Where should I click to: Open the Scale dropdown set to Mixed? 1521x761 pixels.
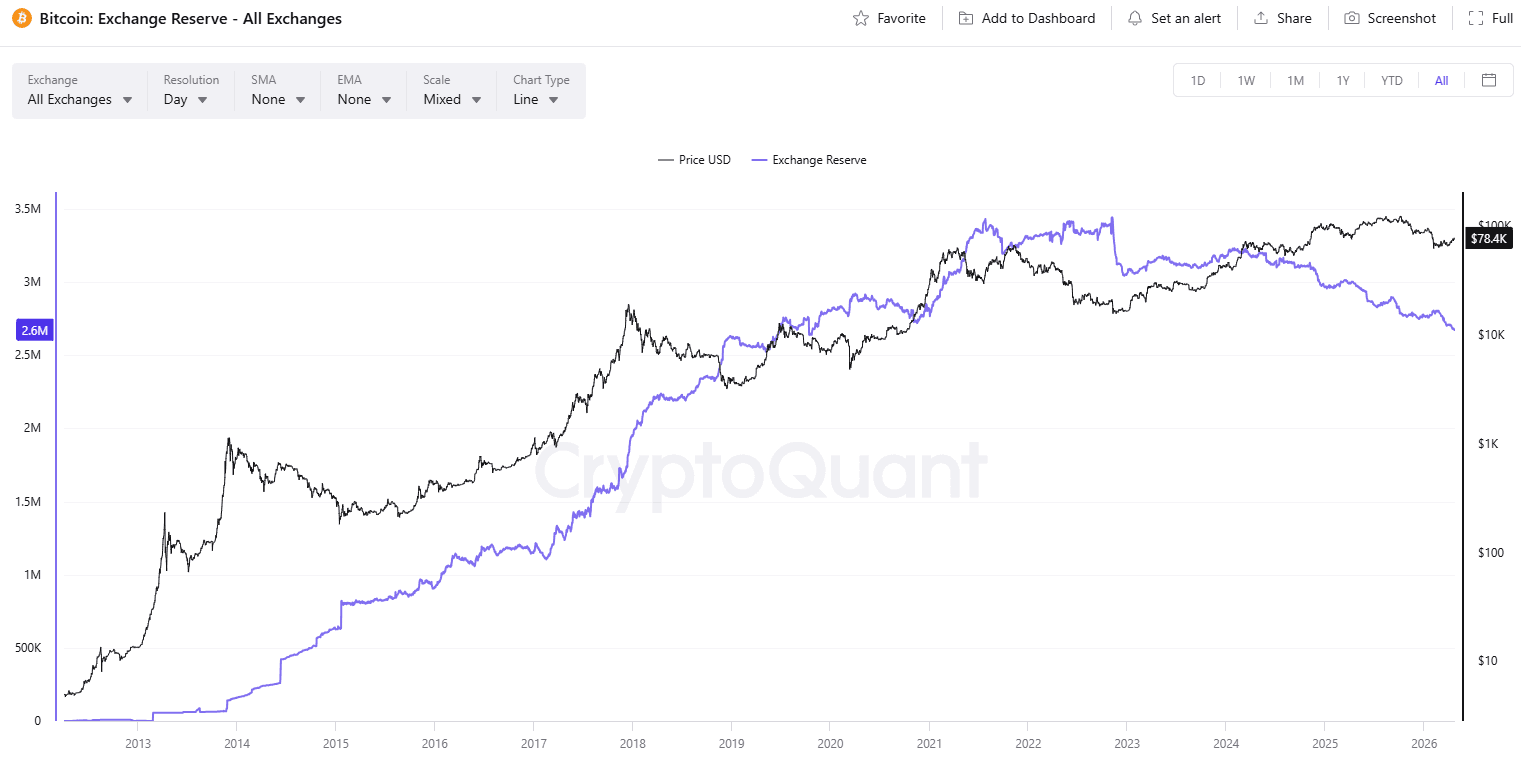[x=451, y=99]
